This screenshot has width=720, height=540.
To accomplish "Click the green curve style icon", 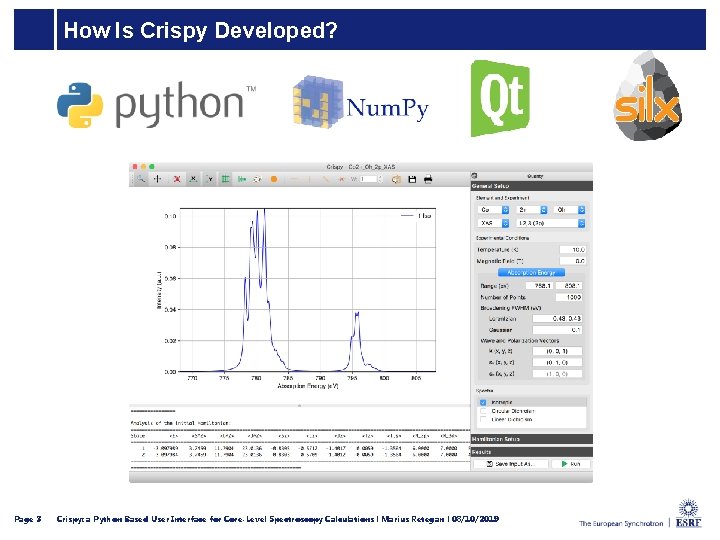I will [x=242, y=179].
